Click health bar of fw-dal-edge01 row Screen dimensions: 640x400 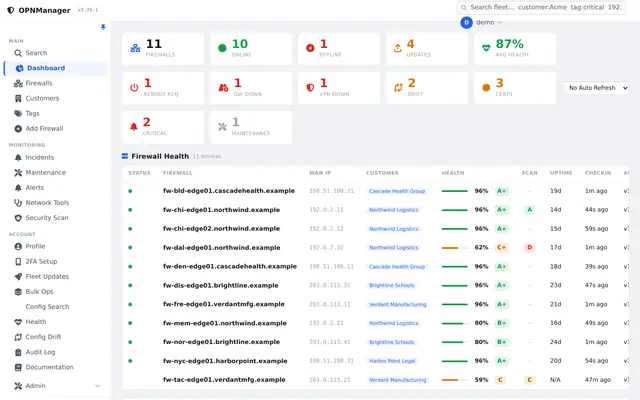pos(455,248)
